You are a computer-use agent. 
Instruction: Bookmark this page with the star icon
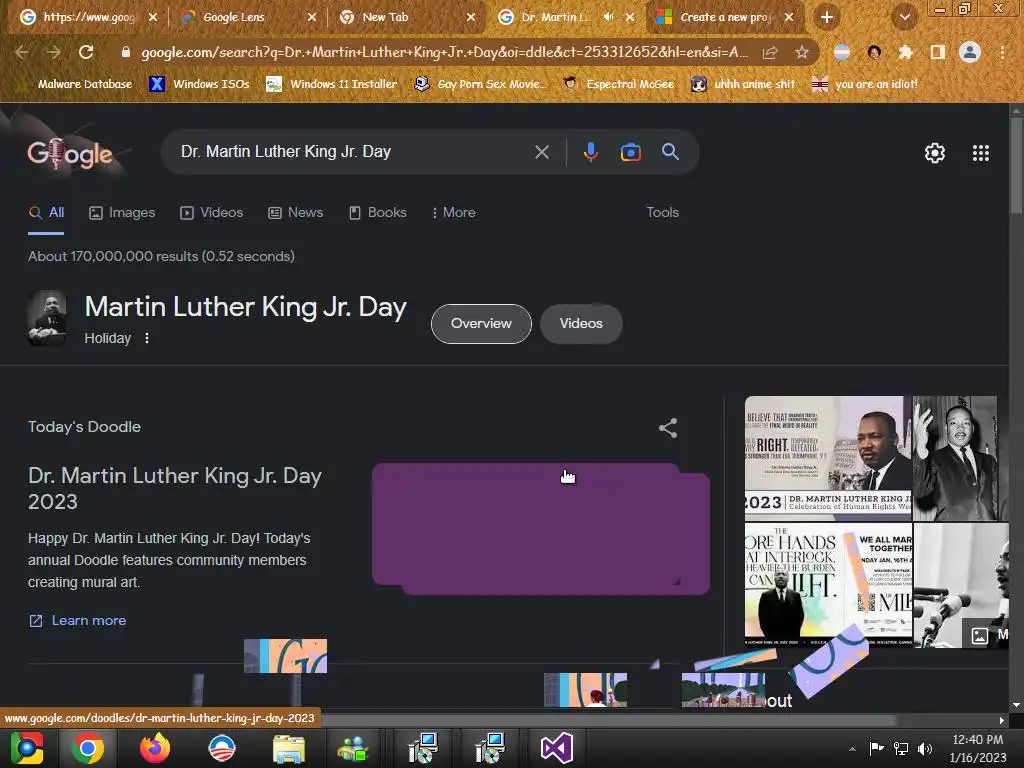pyautogui.click(x=802, y=52)
